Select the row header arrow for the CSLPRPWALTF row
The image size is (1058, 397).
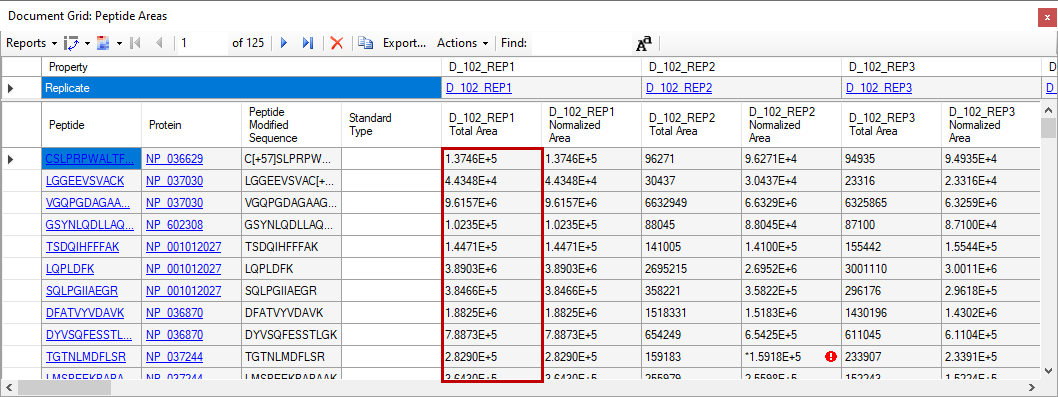tap(21, 159)
